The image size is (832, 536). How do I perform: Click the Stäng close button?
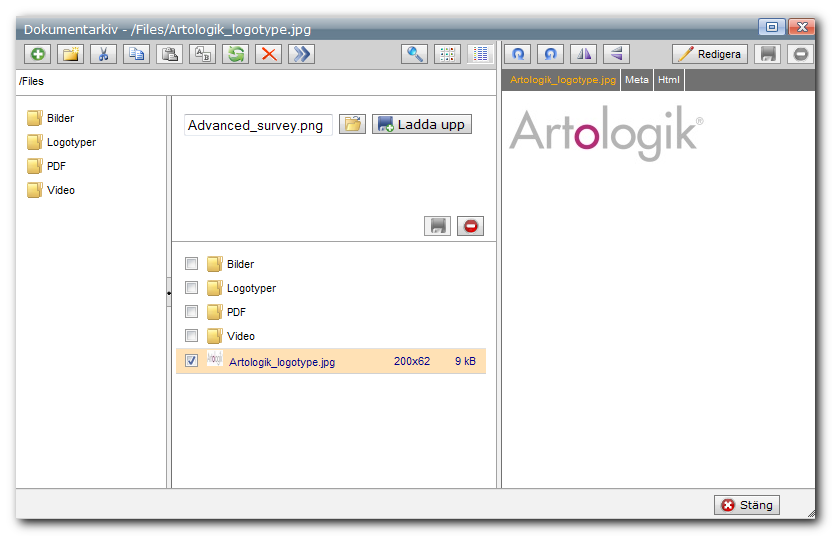point(747,505)
